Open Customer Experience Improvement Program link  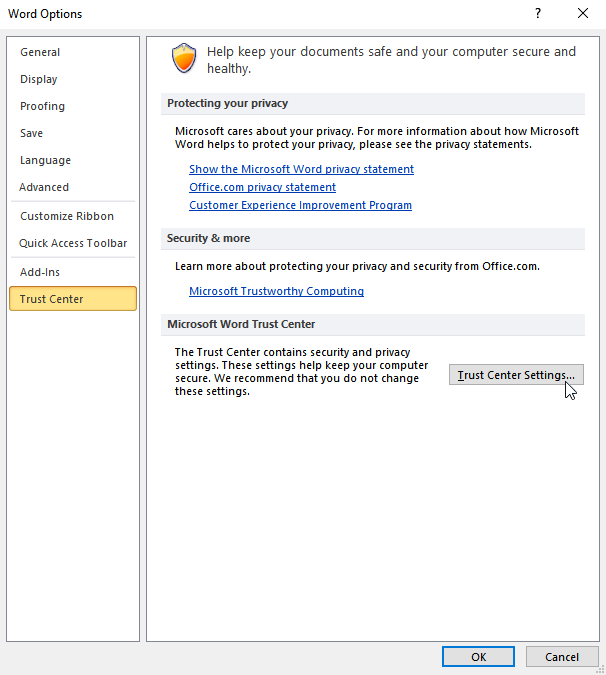300,205
